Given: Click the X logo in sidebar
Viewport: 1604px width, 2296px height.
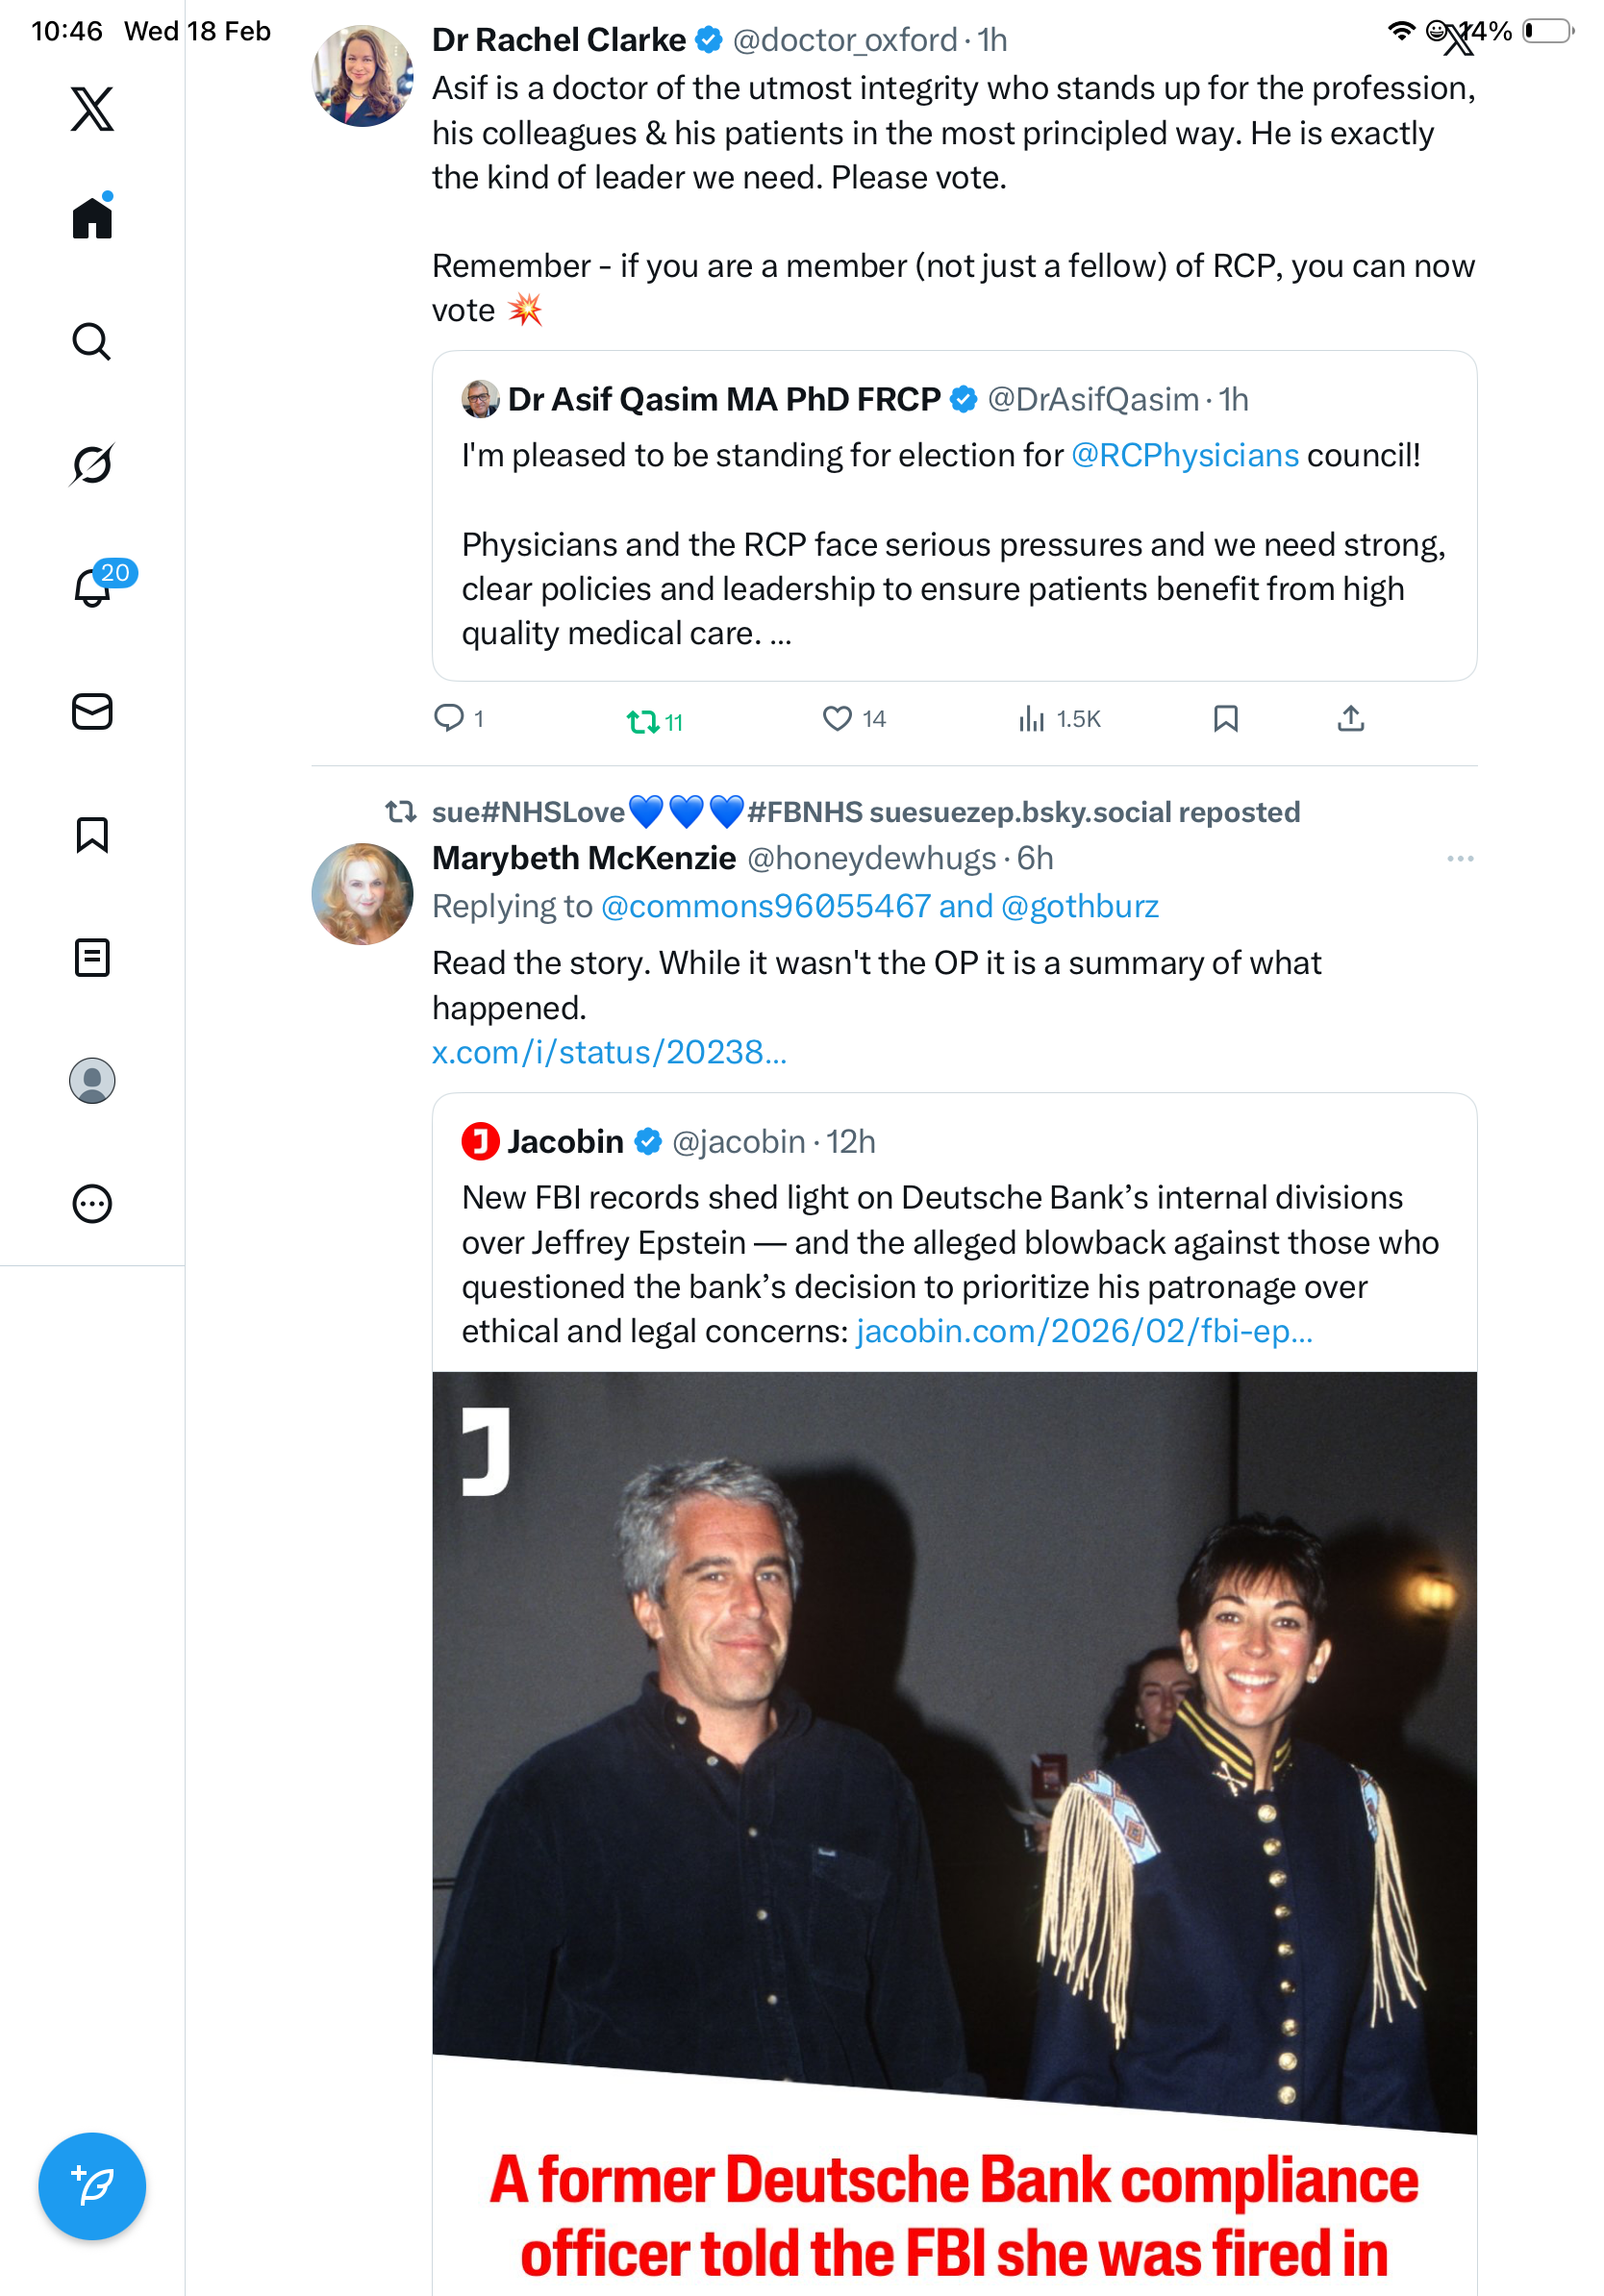Looking at the screenshot, I should [92, 109].
